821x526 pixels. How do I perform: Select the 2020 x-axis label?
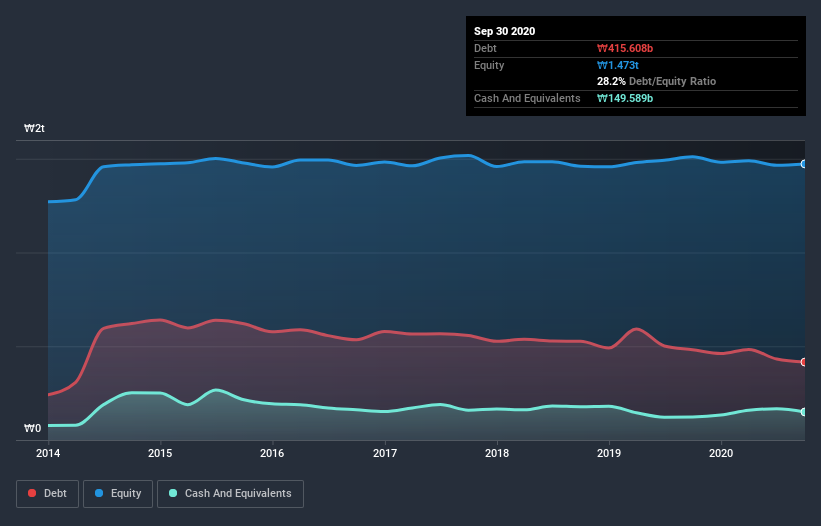721,453
